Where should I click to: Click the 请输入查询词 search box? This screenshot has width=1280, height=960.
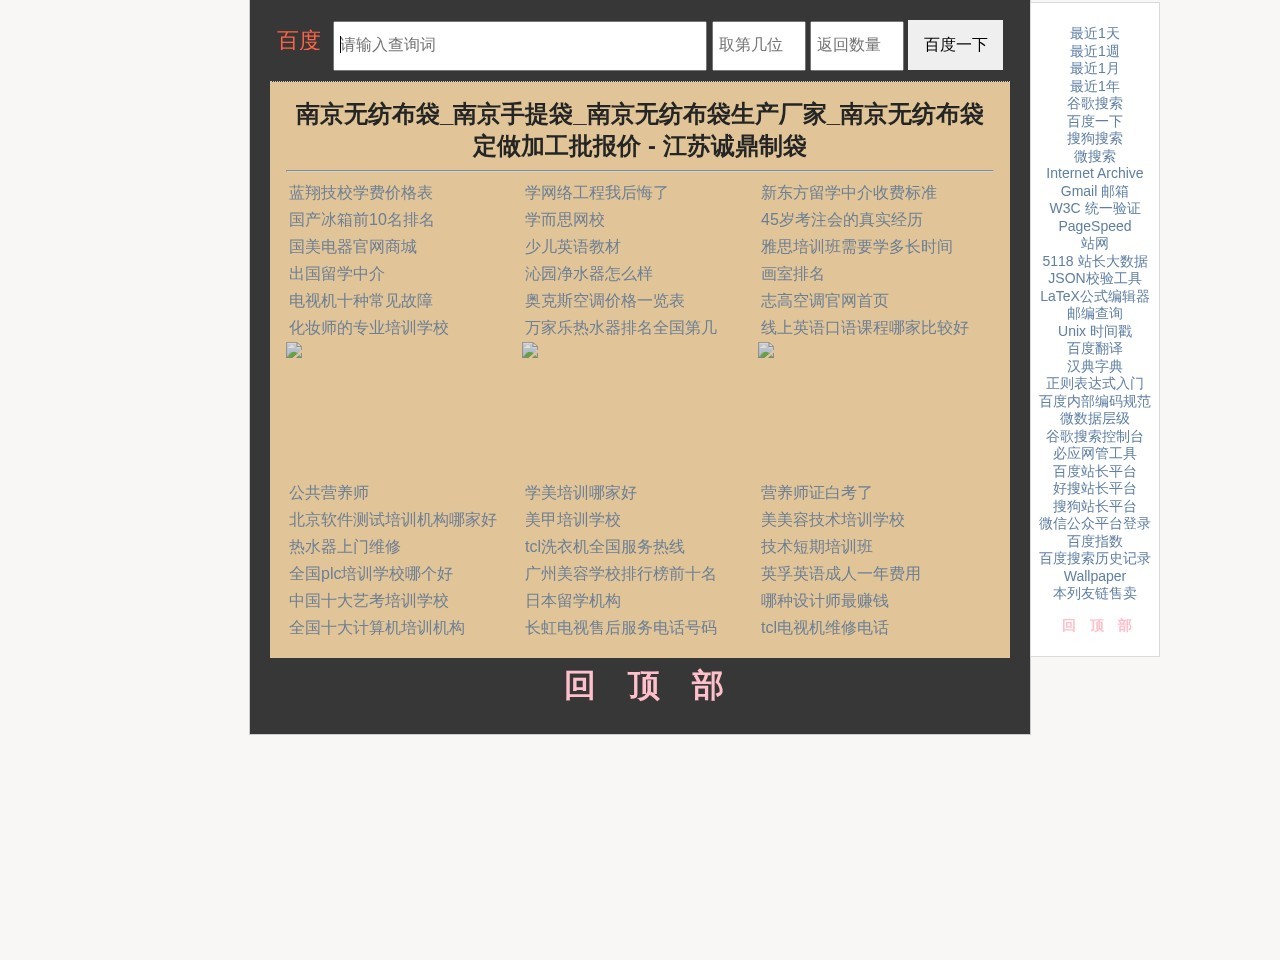click(x=519, y=44)
